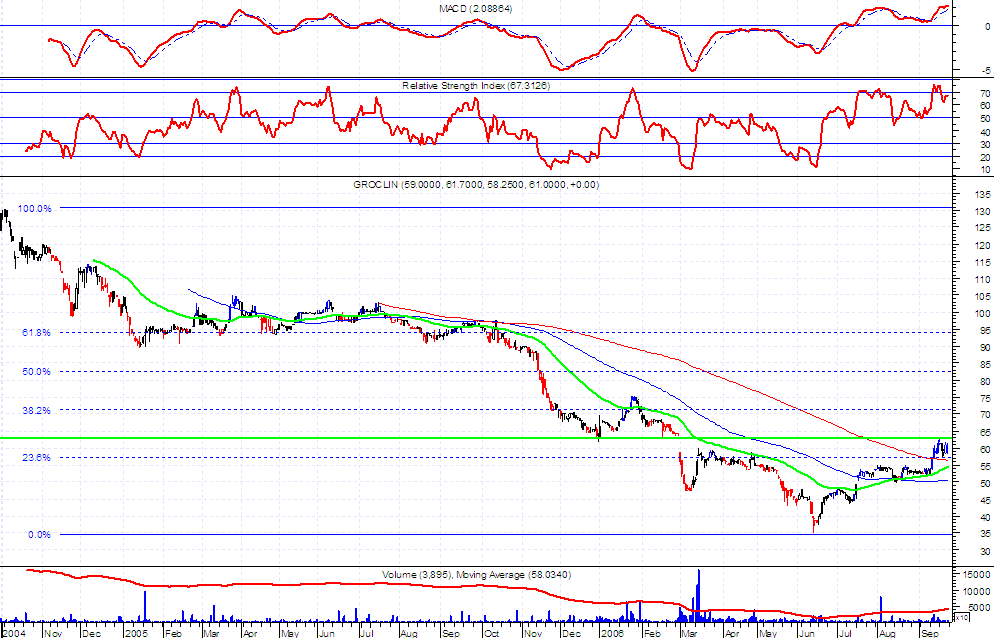Select the 50.0% Fibonacci level label
994x638 pixels.
36,372
